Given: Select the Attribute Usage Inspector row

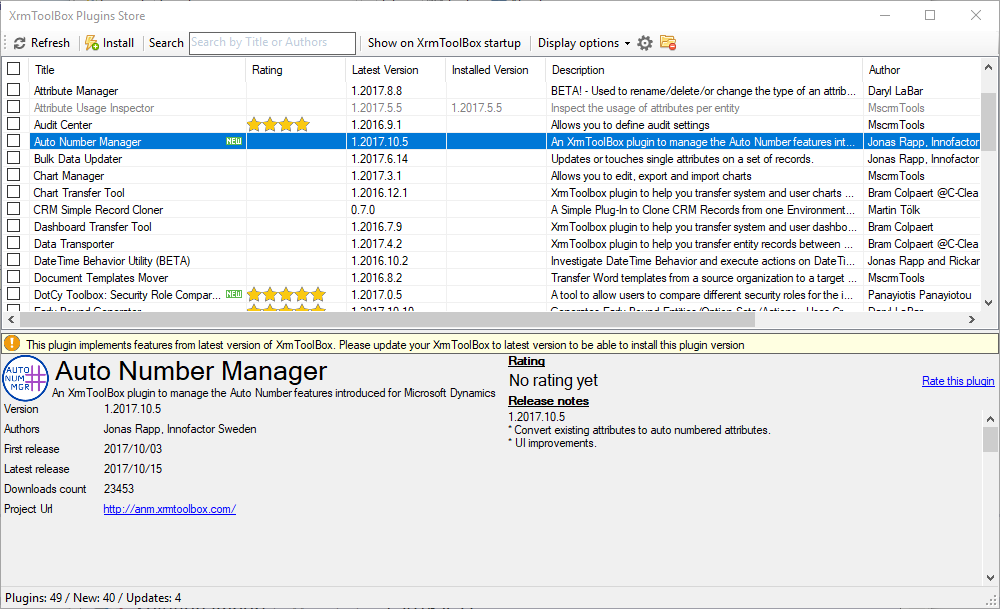Looking at the screenshot, I should tap(492, 108).
